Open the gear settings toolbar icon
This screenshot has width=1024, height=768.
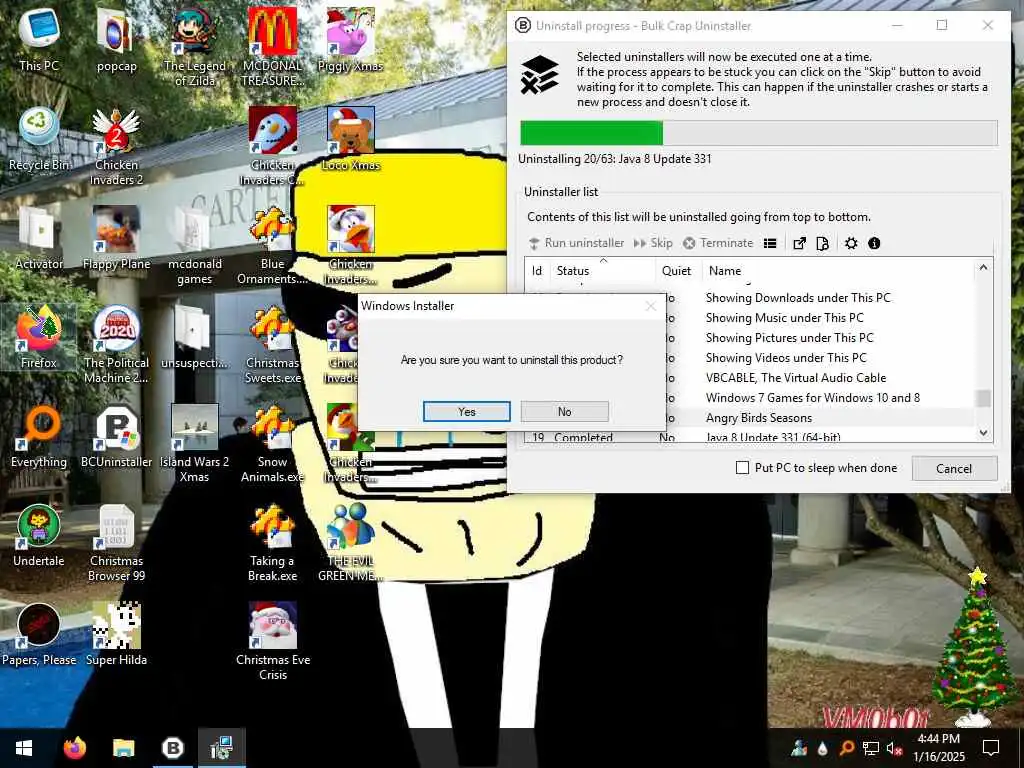(x=851, y=244)
